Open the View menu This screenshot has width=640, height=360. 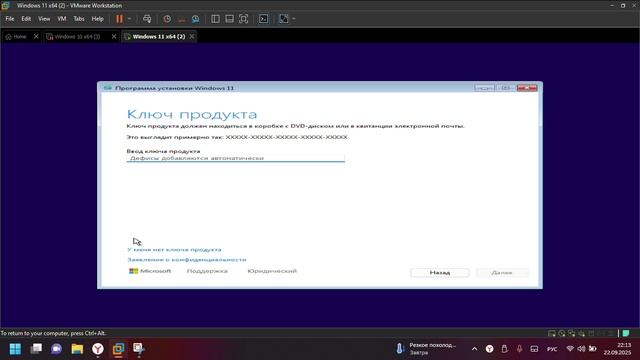44,19
